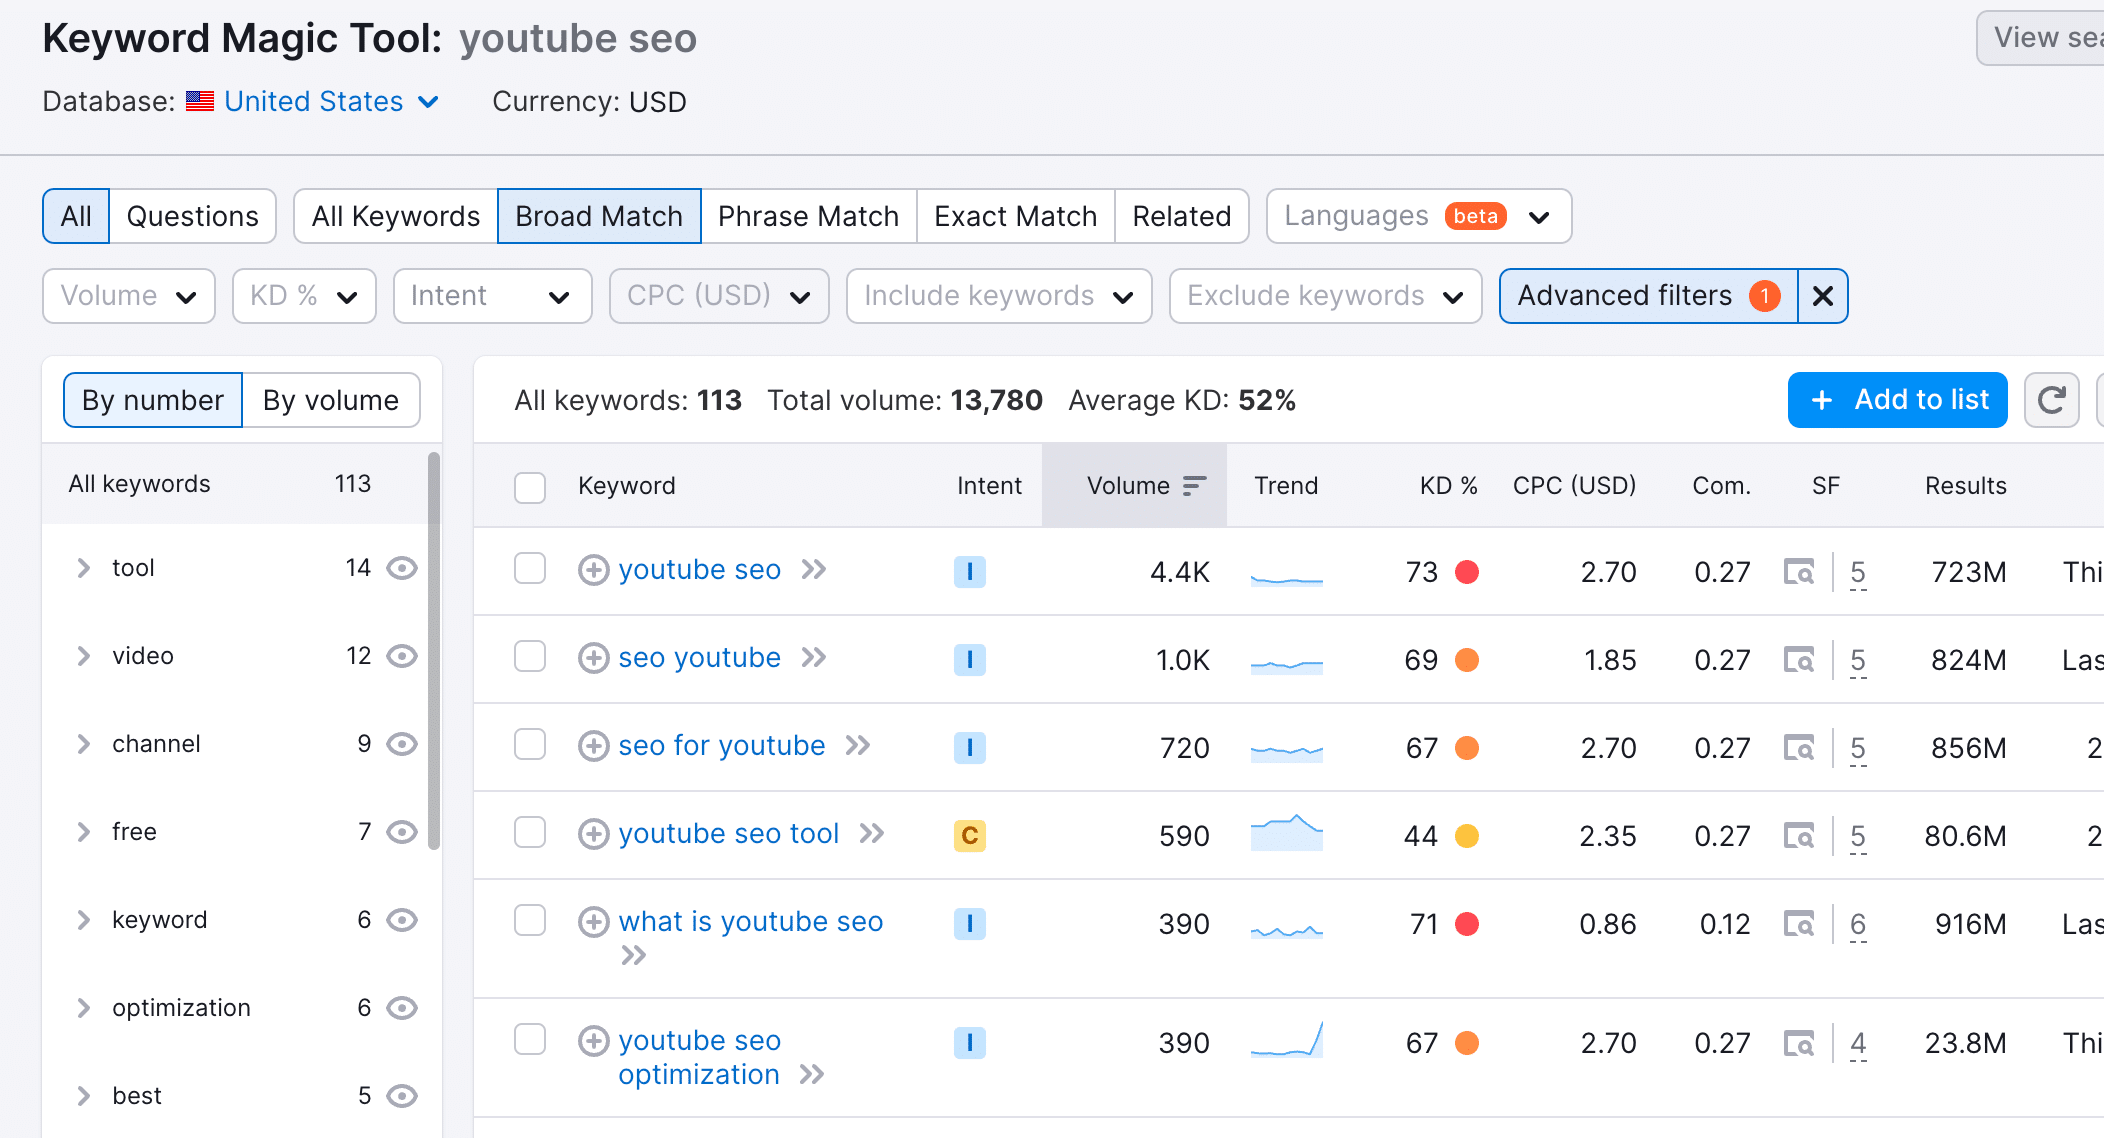Switch grouping to By volume

coord(331,400)
